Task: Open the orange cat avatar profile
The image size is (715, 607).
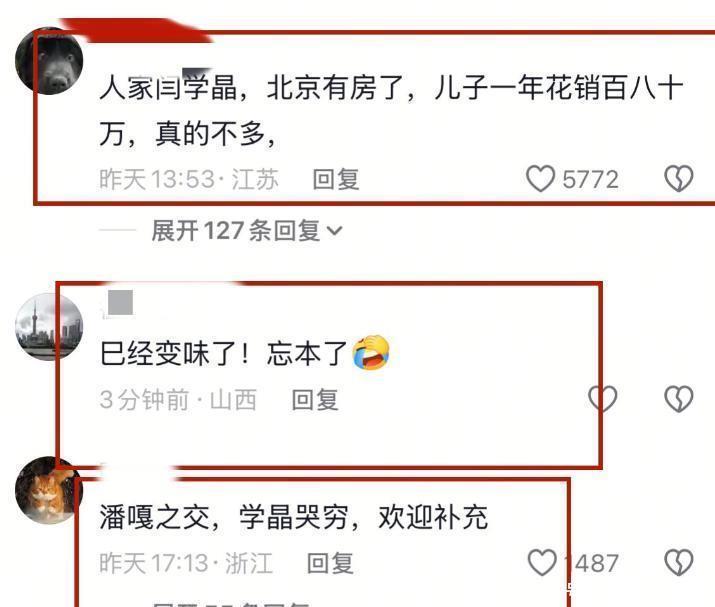Action: (49, 490)
